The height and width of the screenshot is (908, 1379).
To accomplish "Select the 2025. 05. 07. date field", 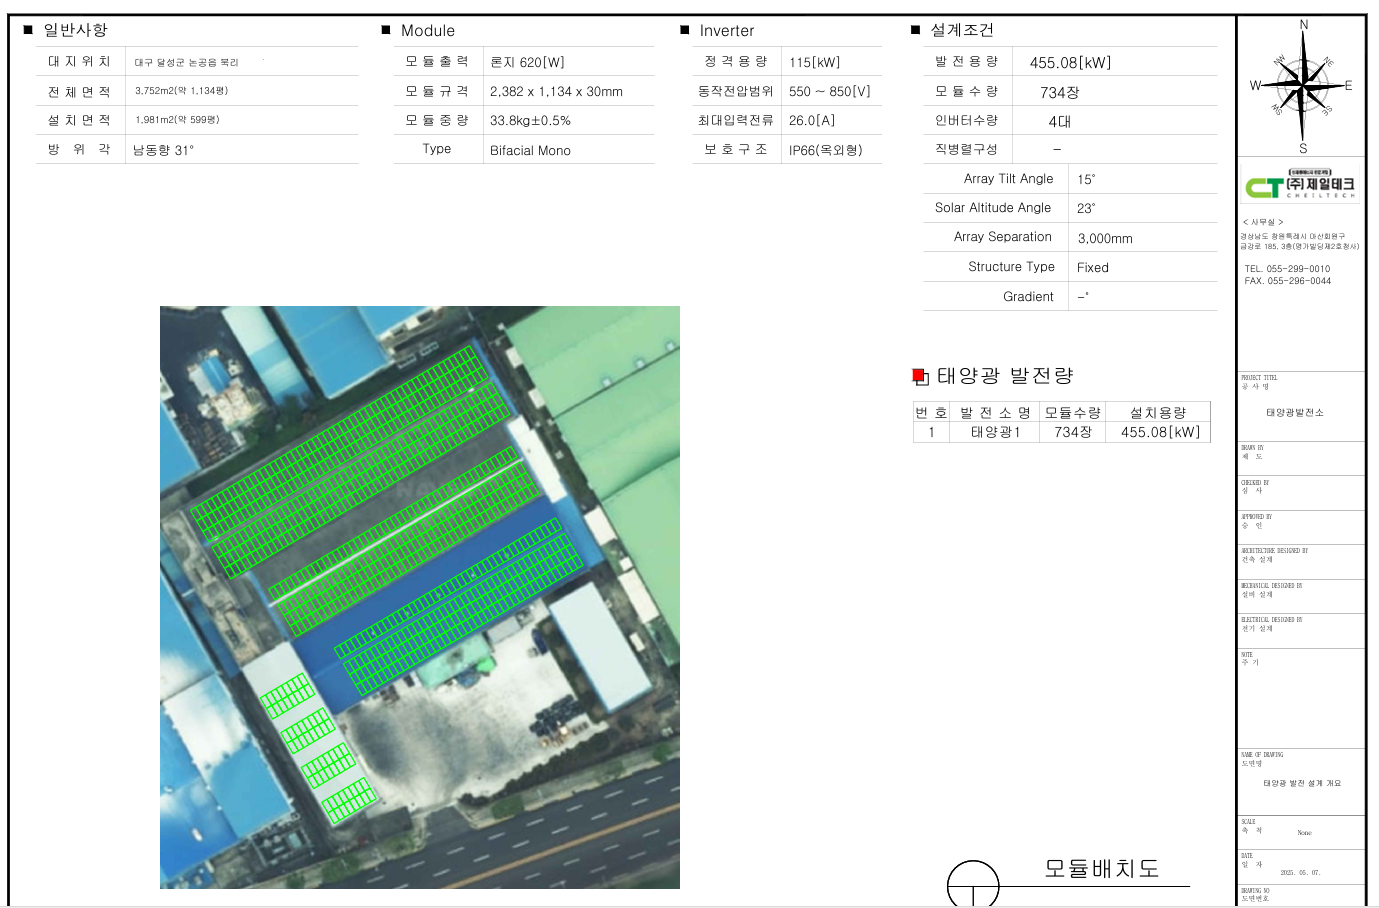I will coord(1300,872).
